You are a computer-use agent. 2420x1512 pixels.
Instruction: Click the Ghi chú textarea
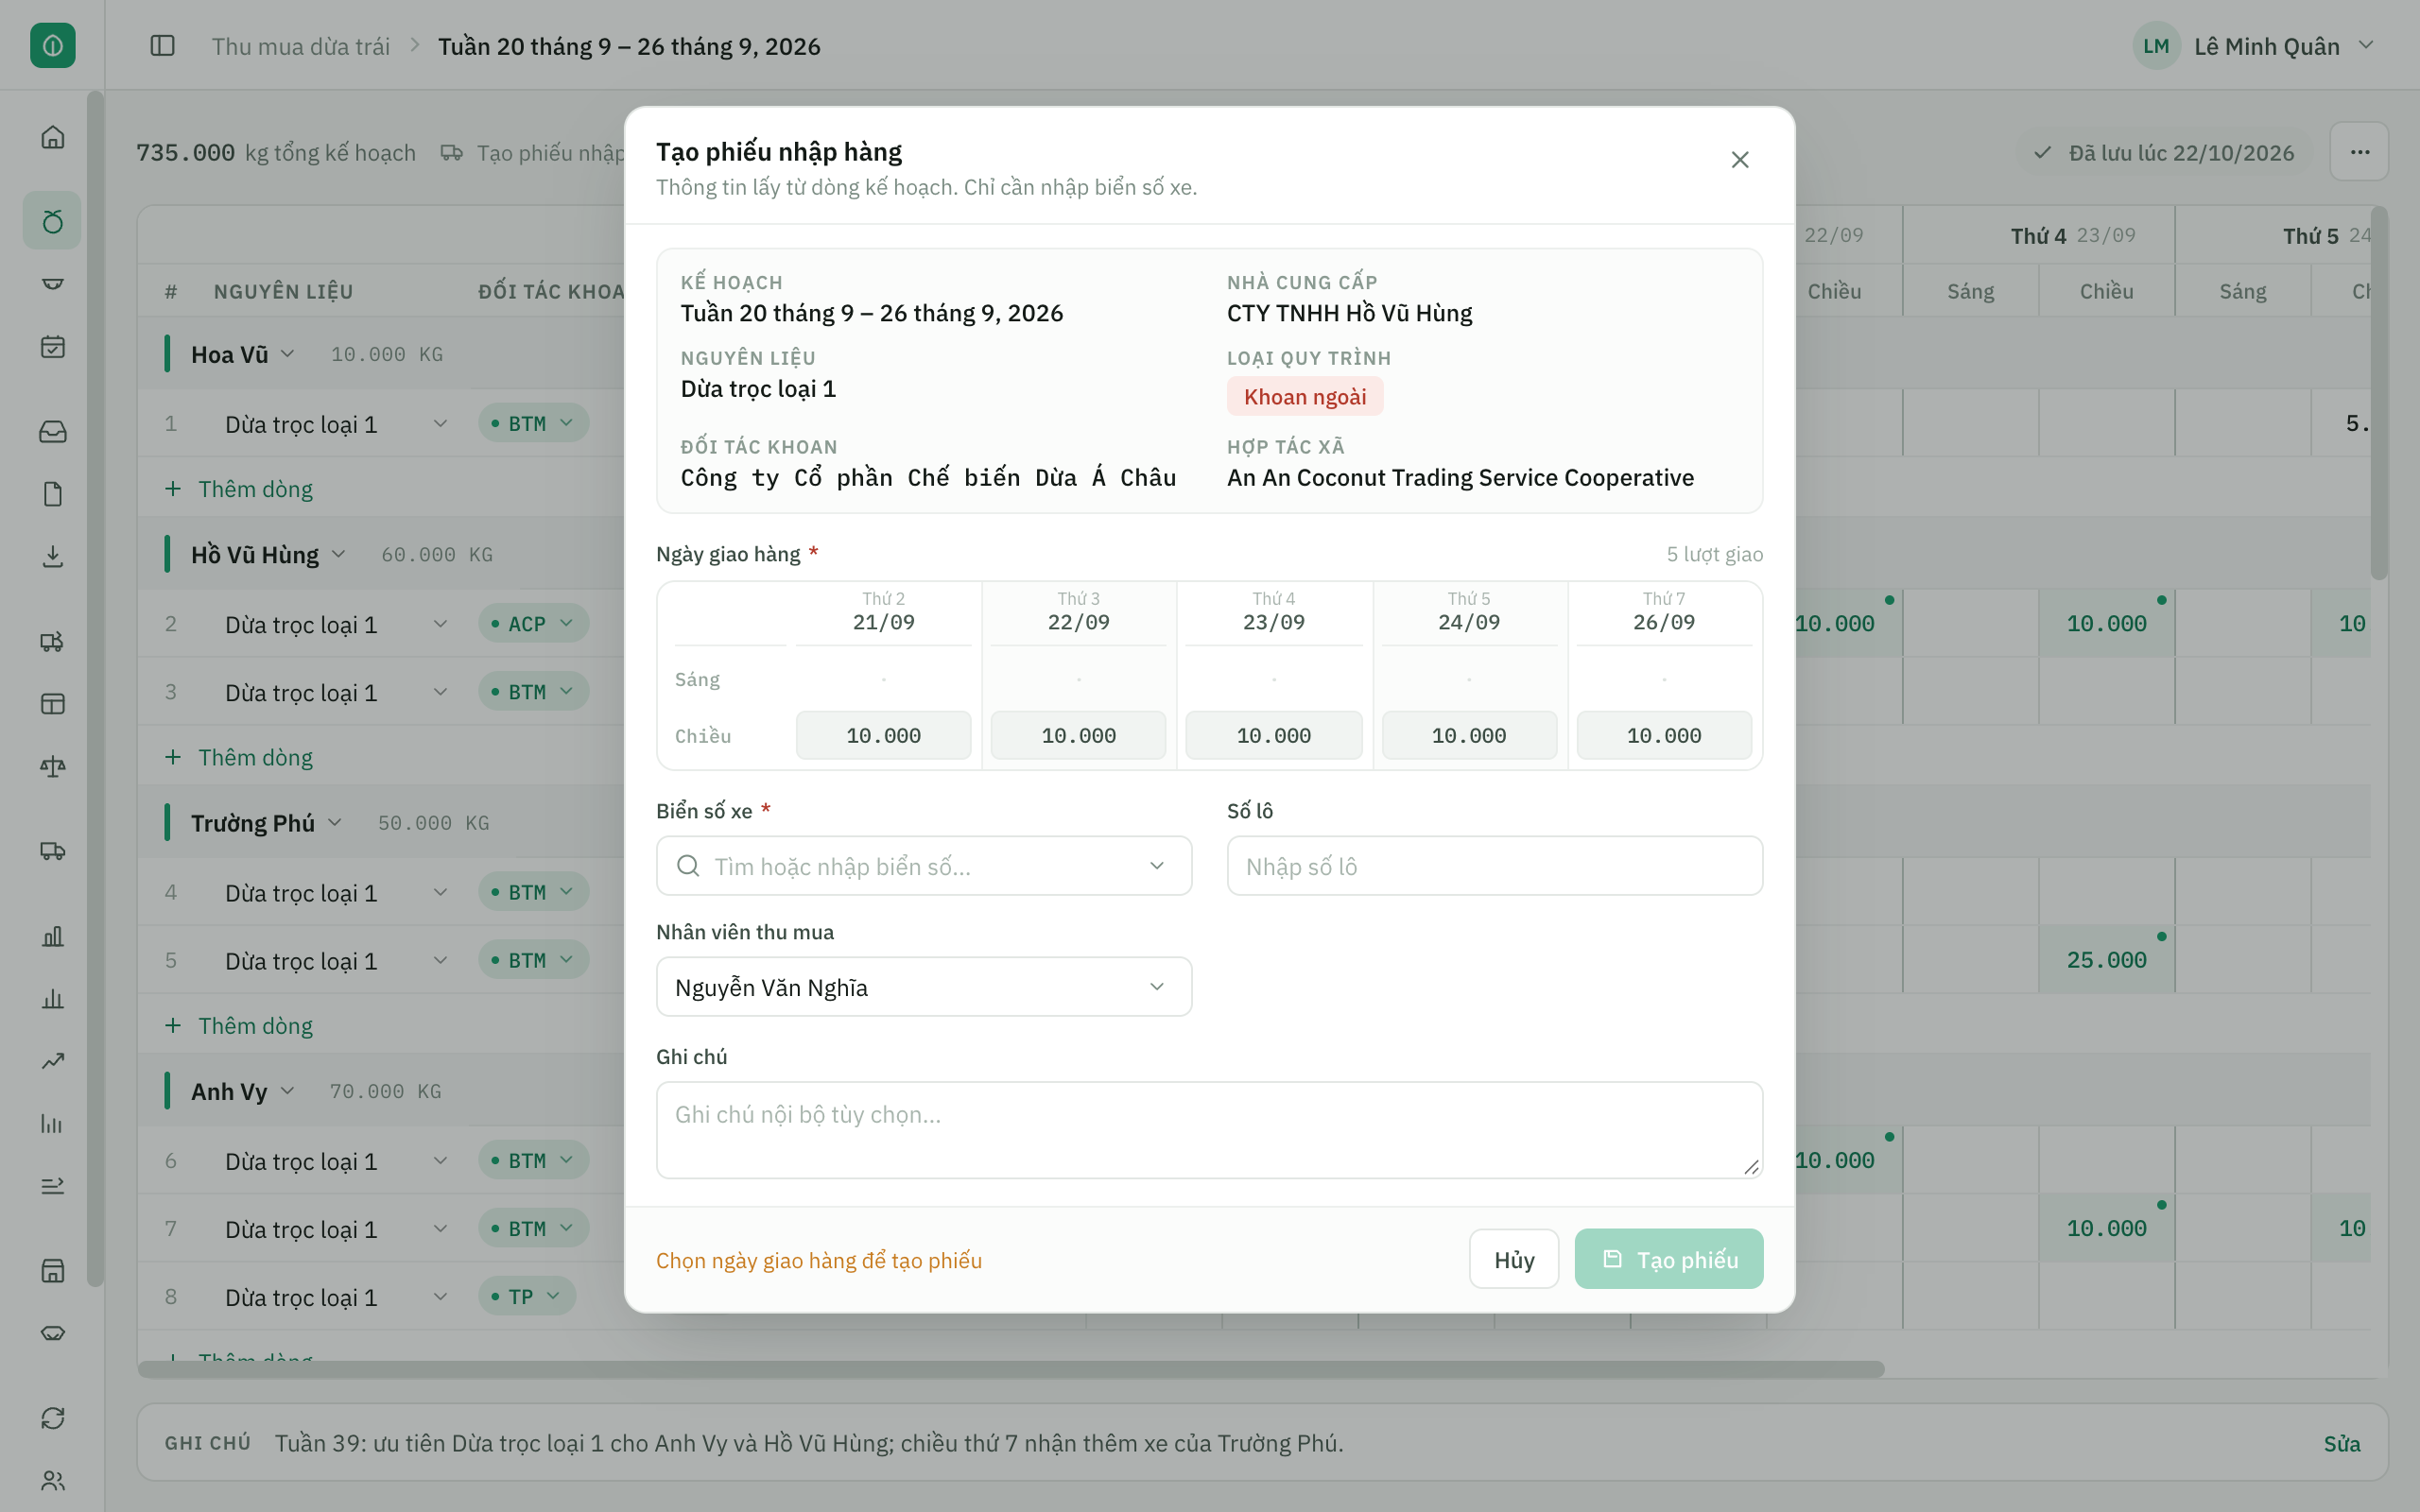[x=1209, y=1130]
